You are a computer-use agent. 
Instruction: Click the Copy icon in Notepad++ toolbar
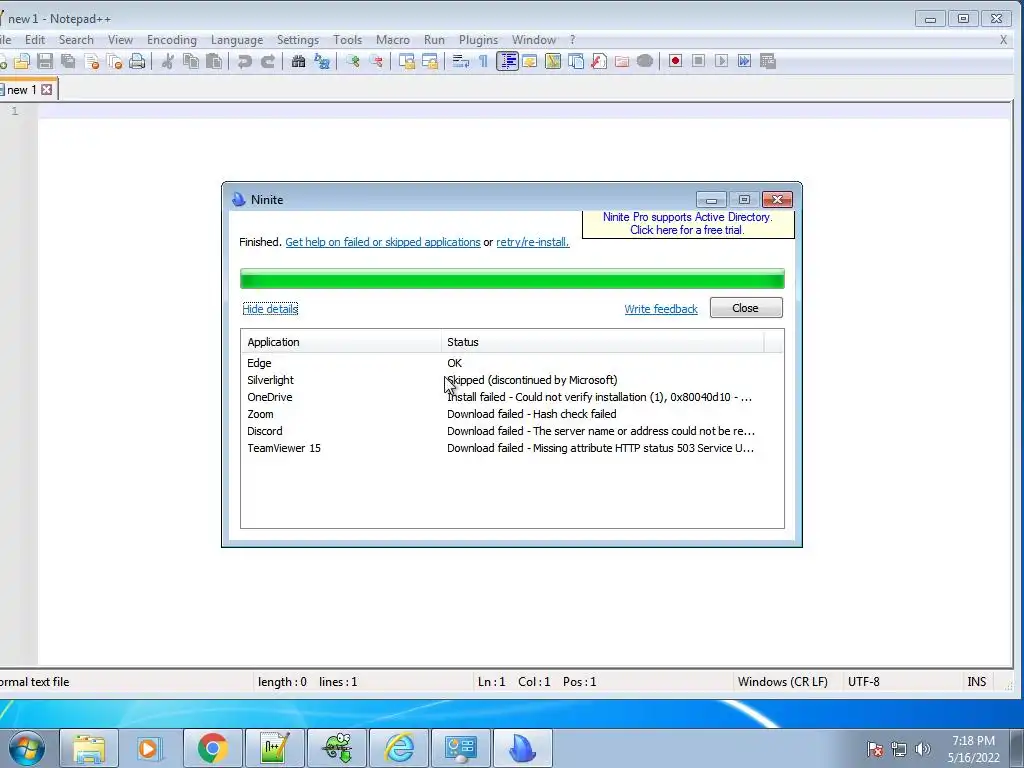[x=191, y=61]
